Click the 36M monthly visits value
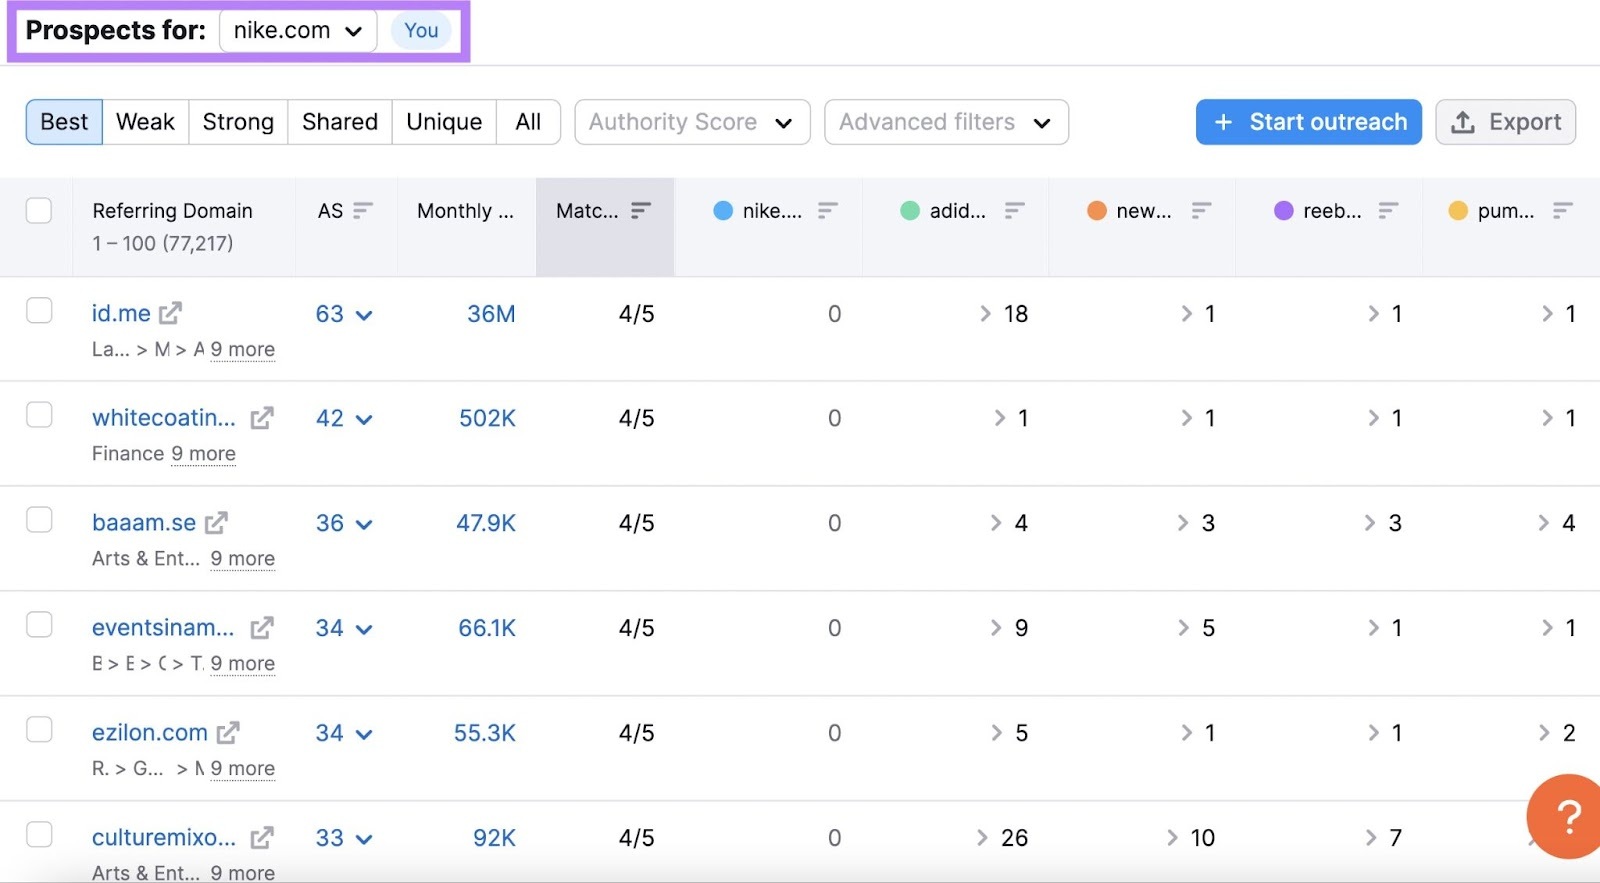 pos(491,314)
